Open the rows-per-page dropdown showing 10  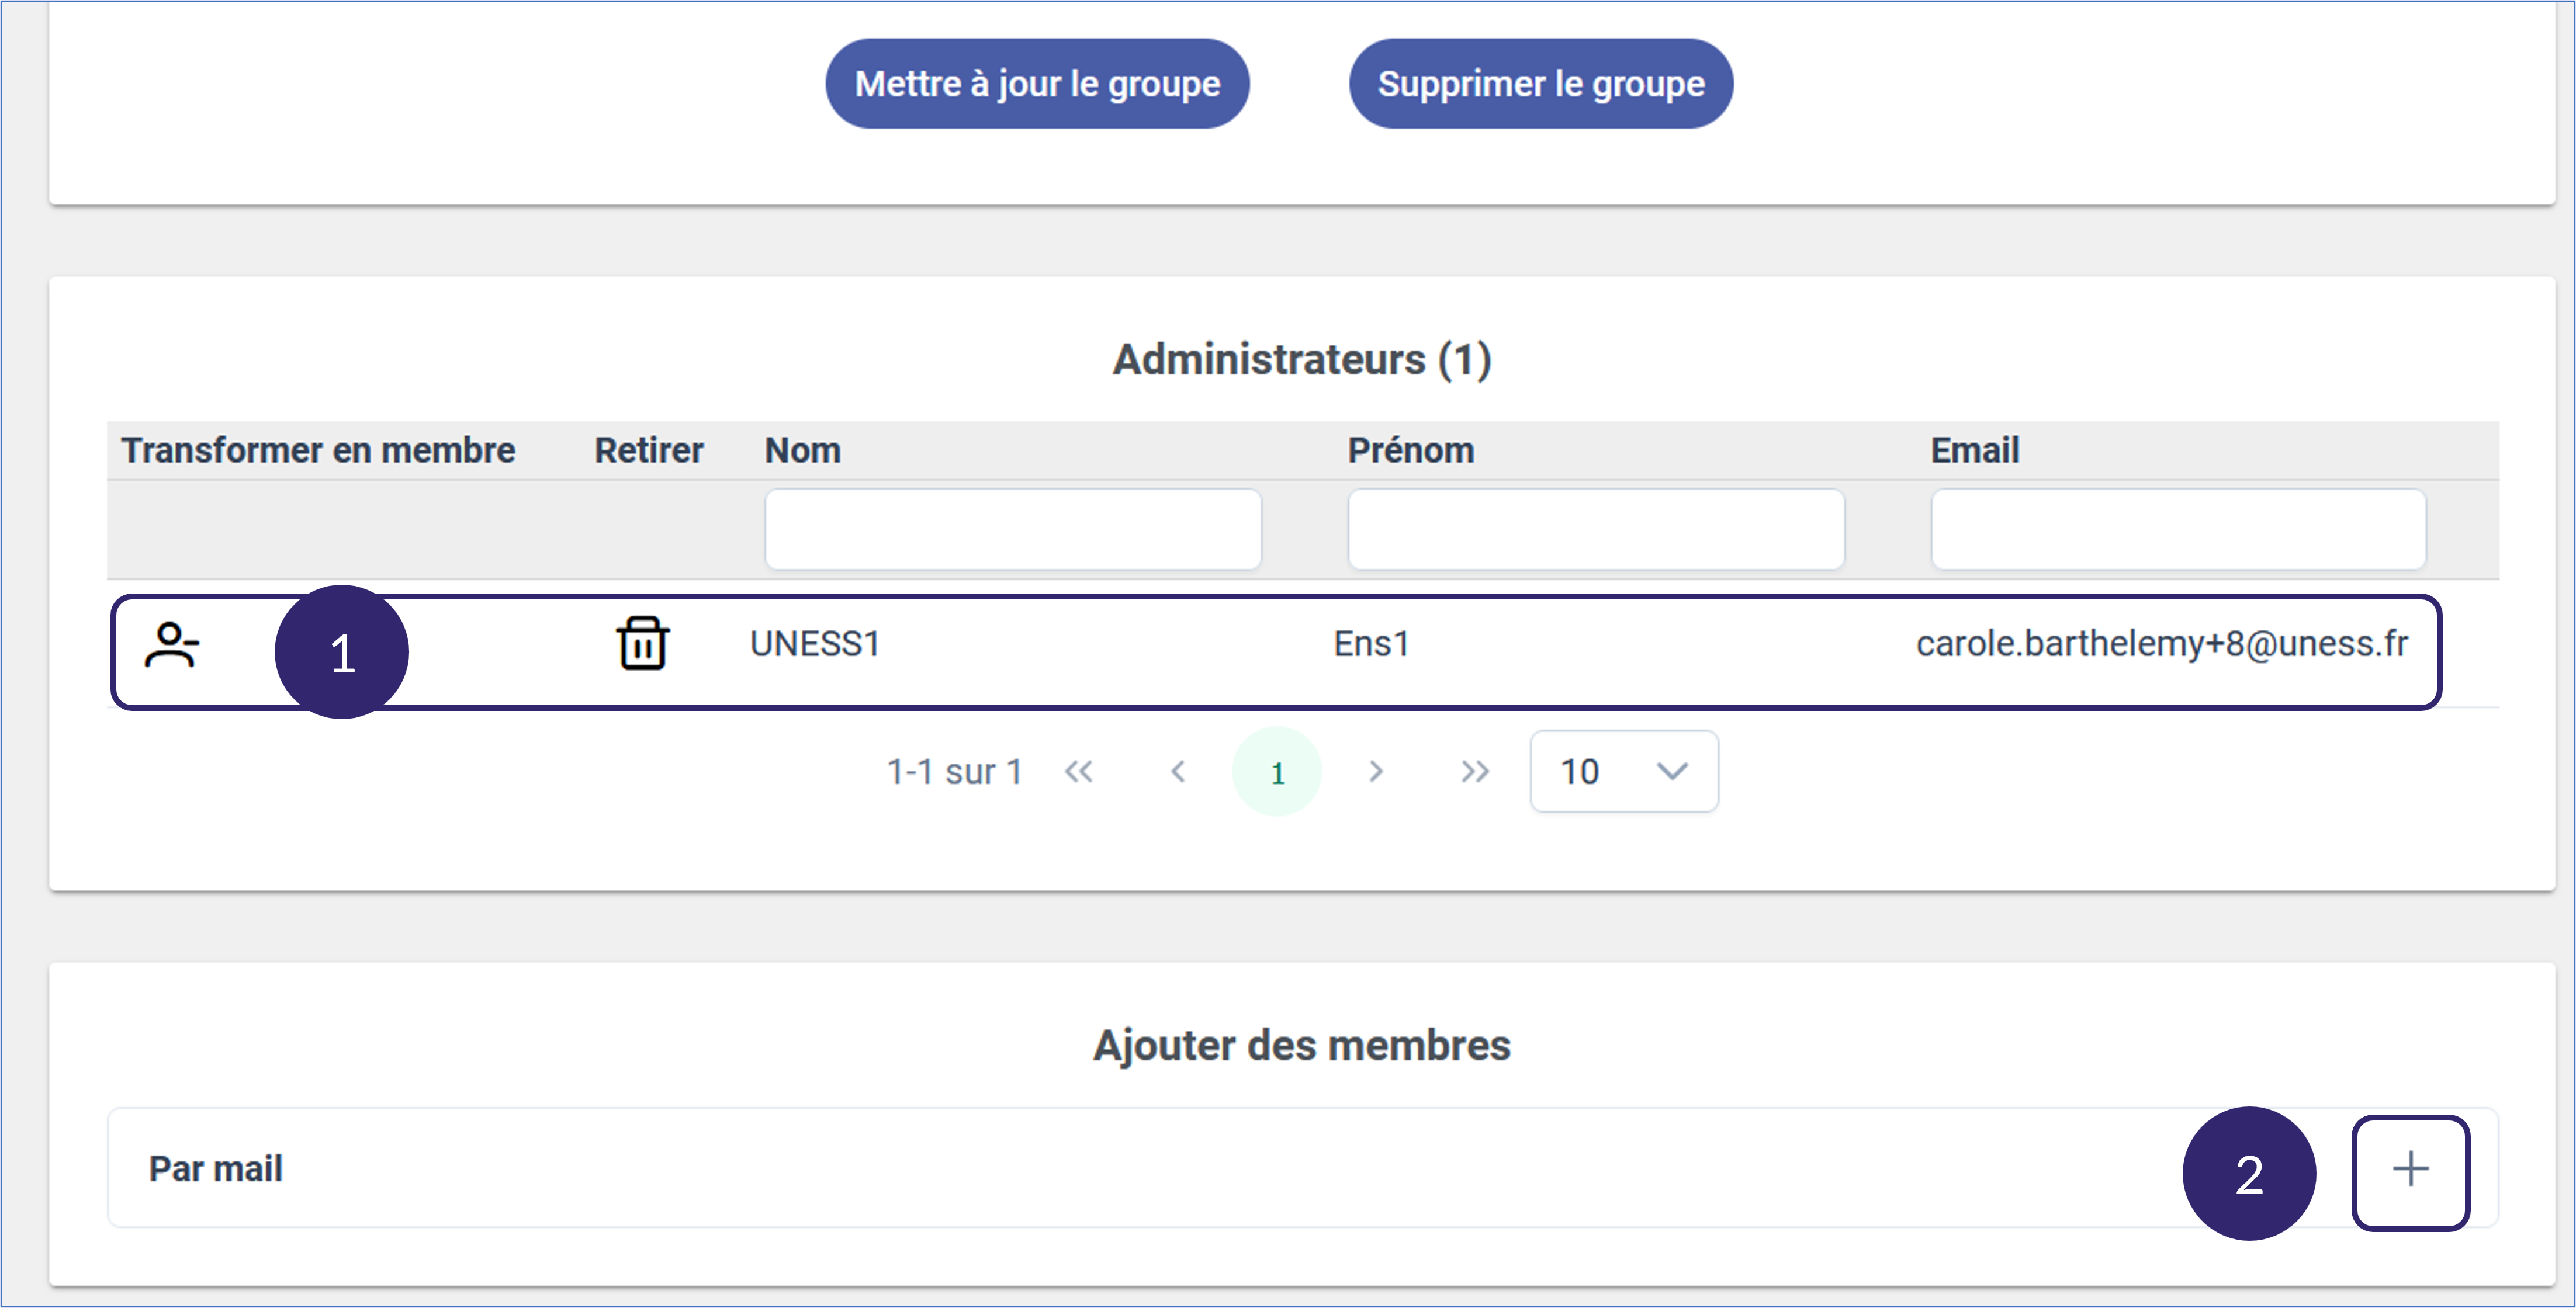click(1623, 771)
